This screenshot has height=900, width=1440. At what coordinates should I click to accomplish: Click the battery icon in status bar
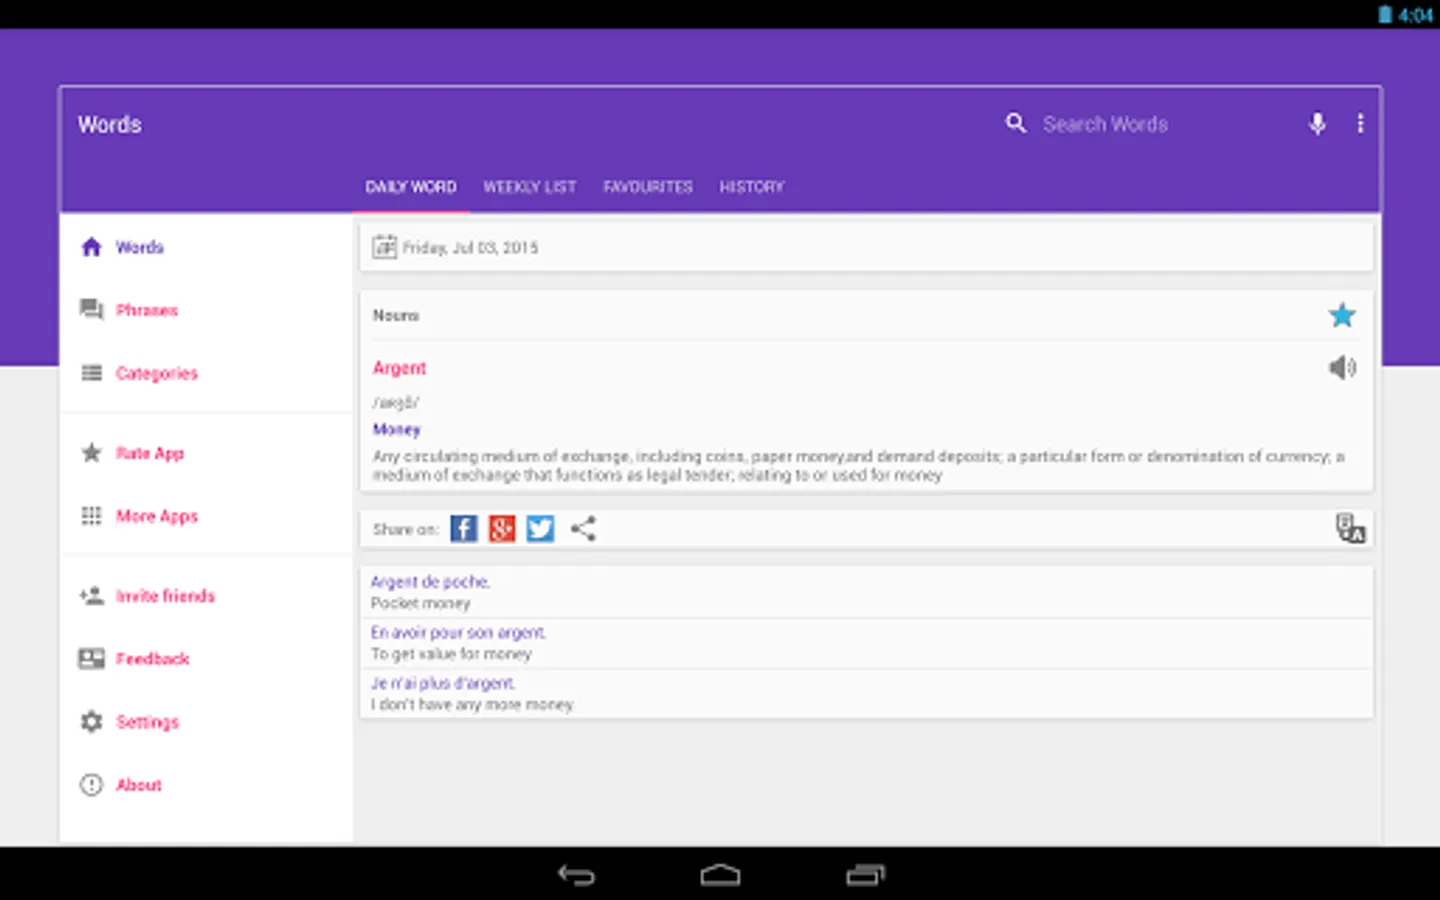coord(1385,14)
